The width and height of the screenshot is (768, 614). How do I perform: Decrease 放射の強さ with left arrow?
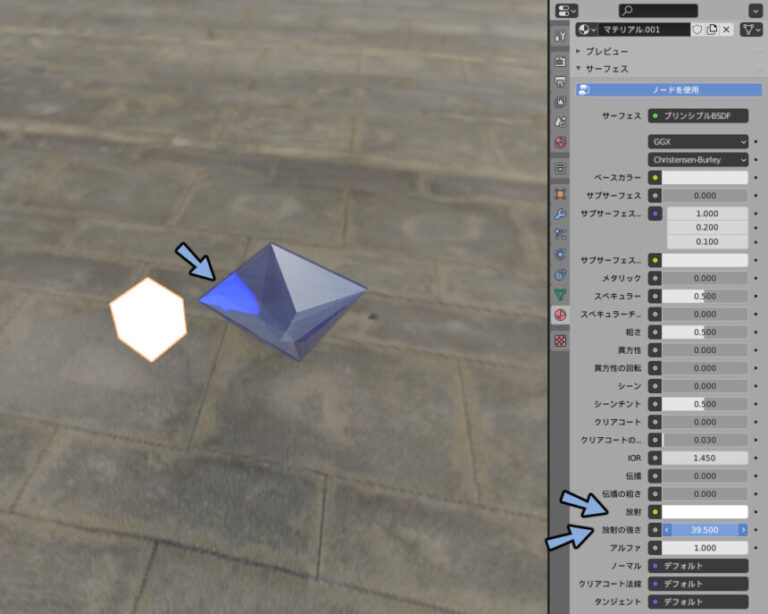pos(667,530)
